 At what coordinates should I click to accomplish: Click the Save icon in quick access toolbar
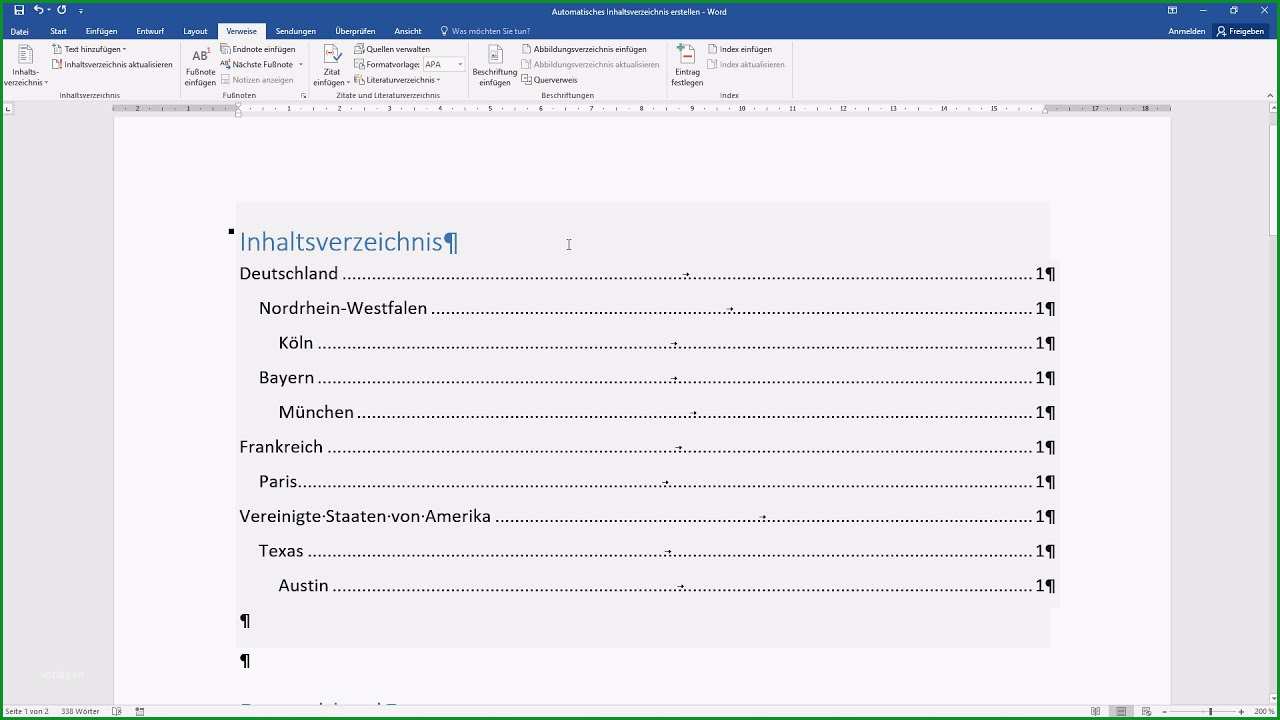coord(19,10)
